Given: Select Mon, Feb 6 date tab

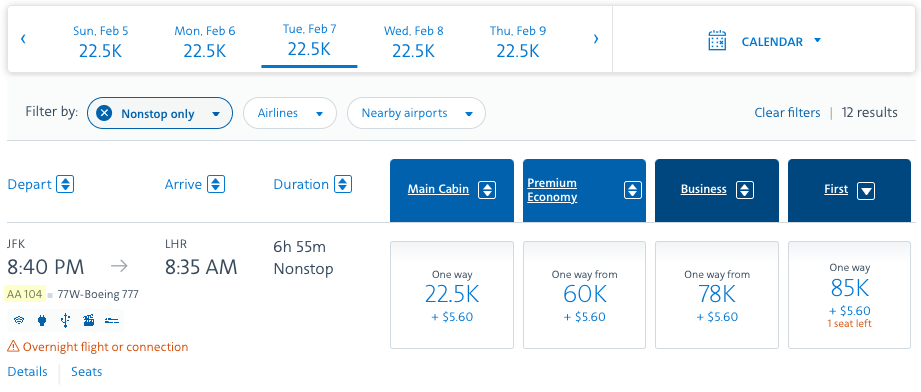Looking at the screenshot, I should (x=204, y=41).
